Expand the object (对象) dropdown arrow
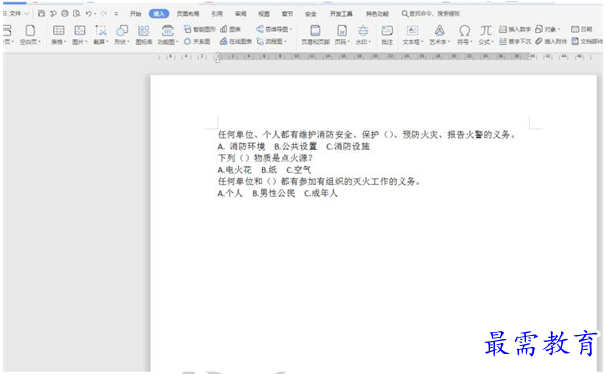 559,29
